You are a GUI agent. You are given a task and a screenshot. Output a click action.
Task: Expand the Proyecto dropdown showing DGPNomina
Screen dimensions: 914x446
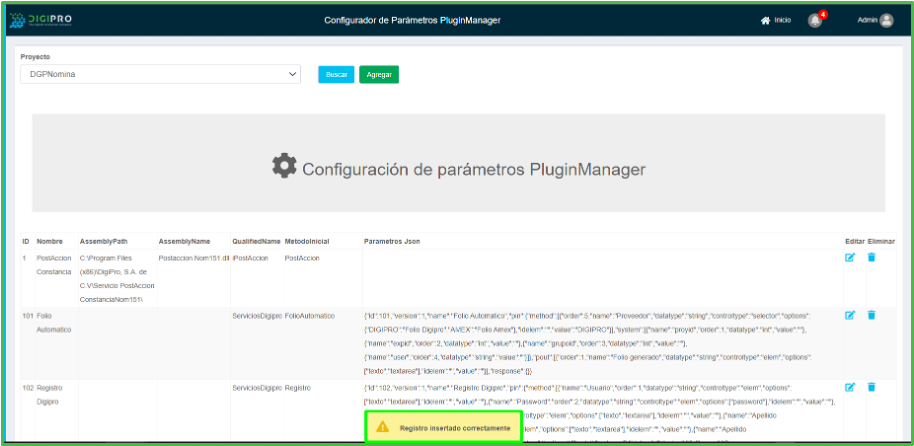(160, 74)
